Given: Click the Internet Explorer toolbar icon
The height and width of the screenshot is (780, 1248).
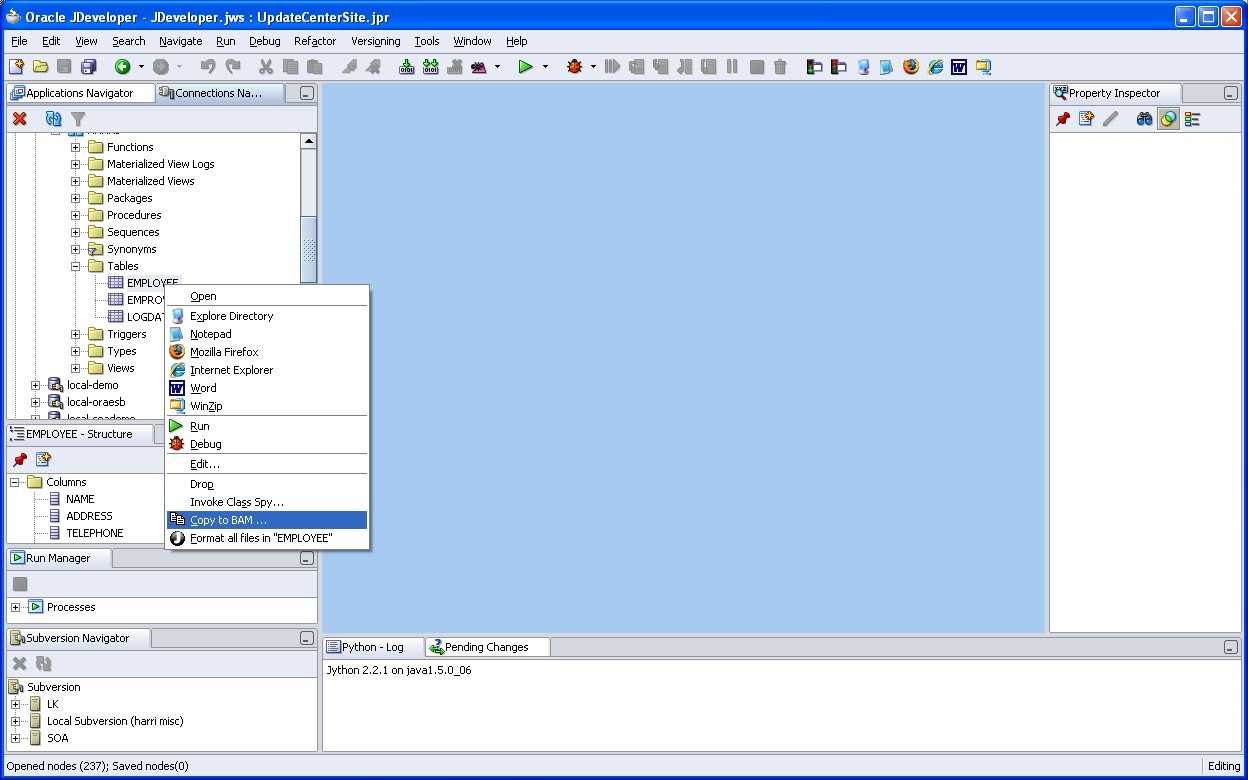Looking at the screenshot, I should coord(935,67).
